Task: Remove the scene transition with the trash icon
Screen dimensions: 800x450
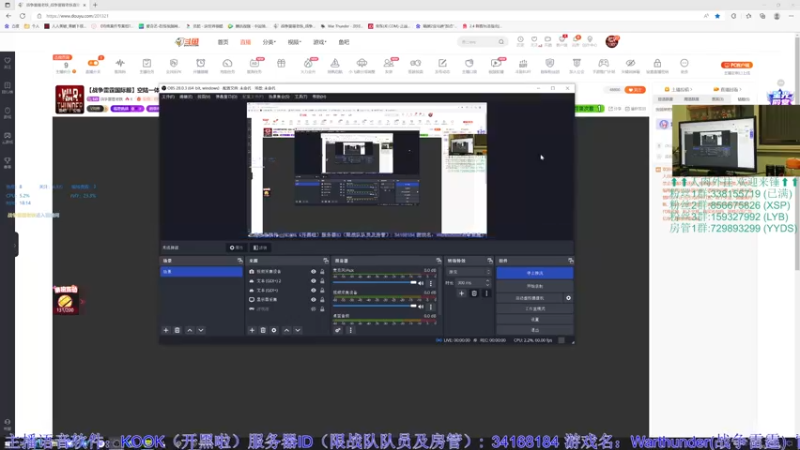Action: [474, 293]
